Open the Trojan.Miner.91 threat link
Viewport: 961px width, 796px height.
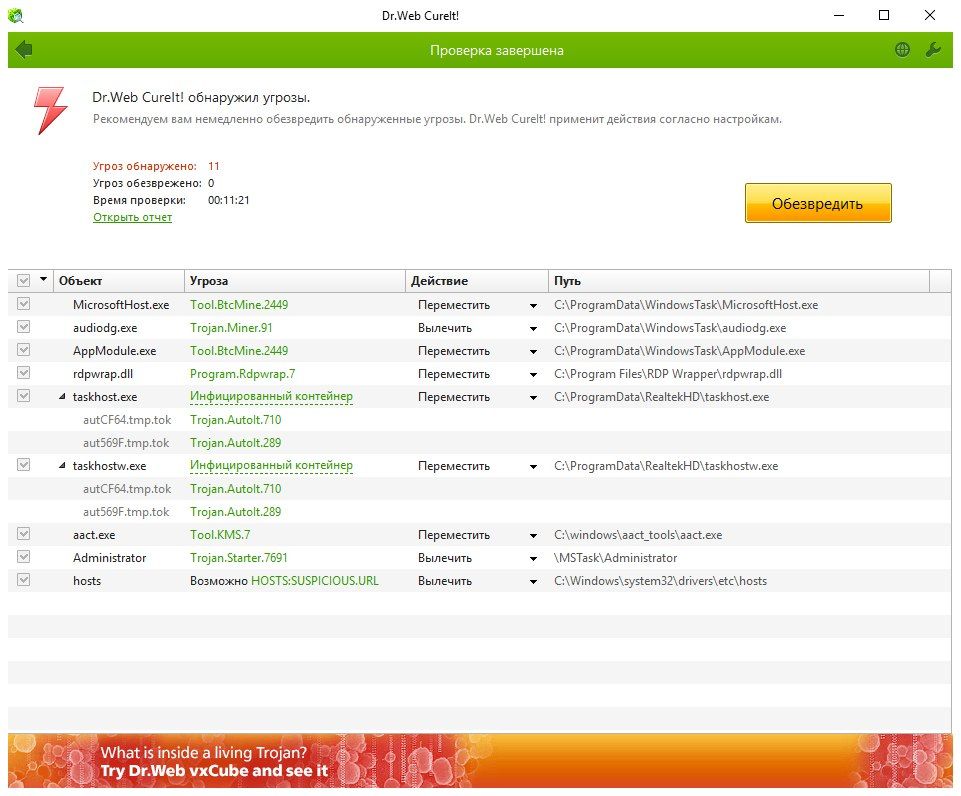point(231,328)
